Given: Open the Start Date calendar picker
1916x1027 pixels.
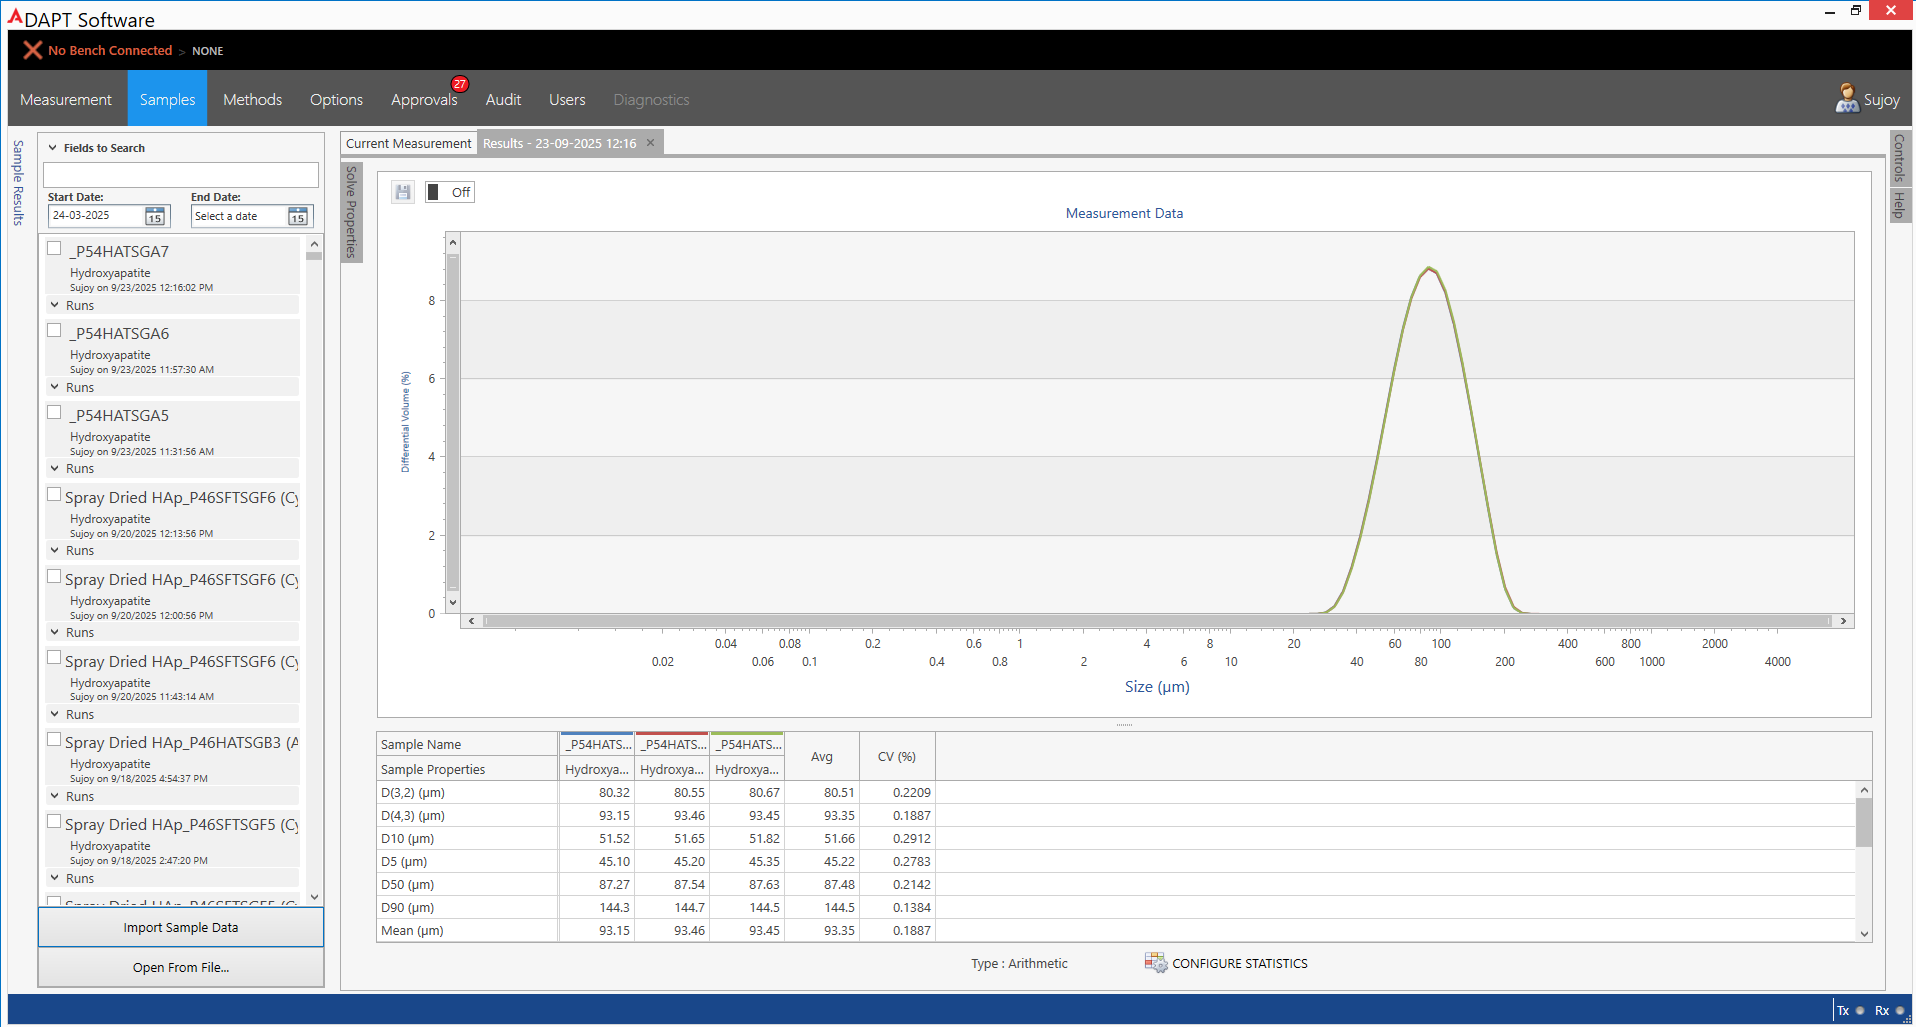Looking at the screenshot, I should pos(155,216).
